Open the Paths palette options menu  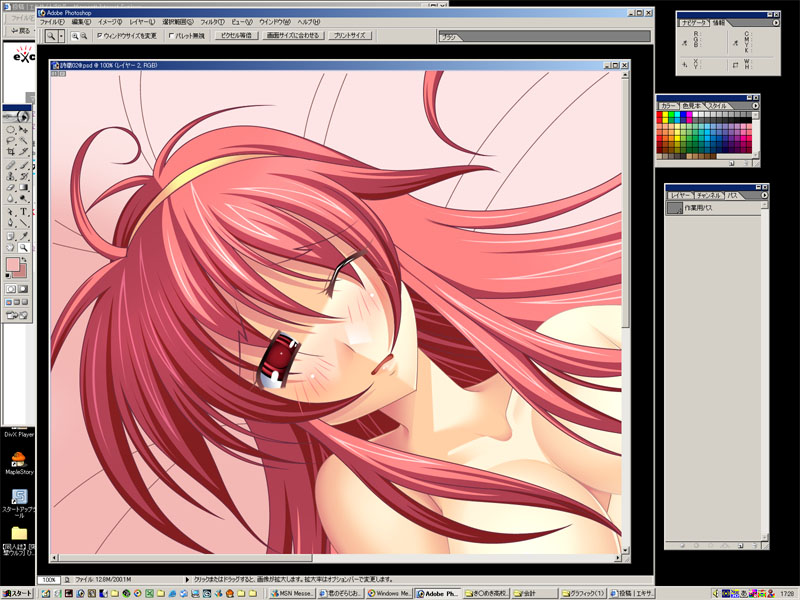point(764,195)
